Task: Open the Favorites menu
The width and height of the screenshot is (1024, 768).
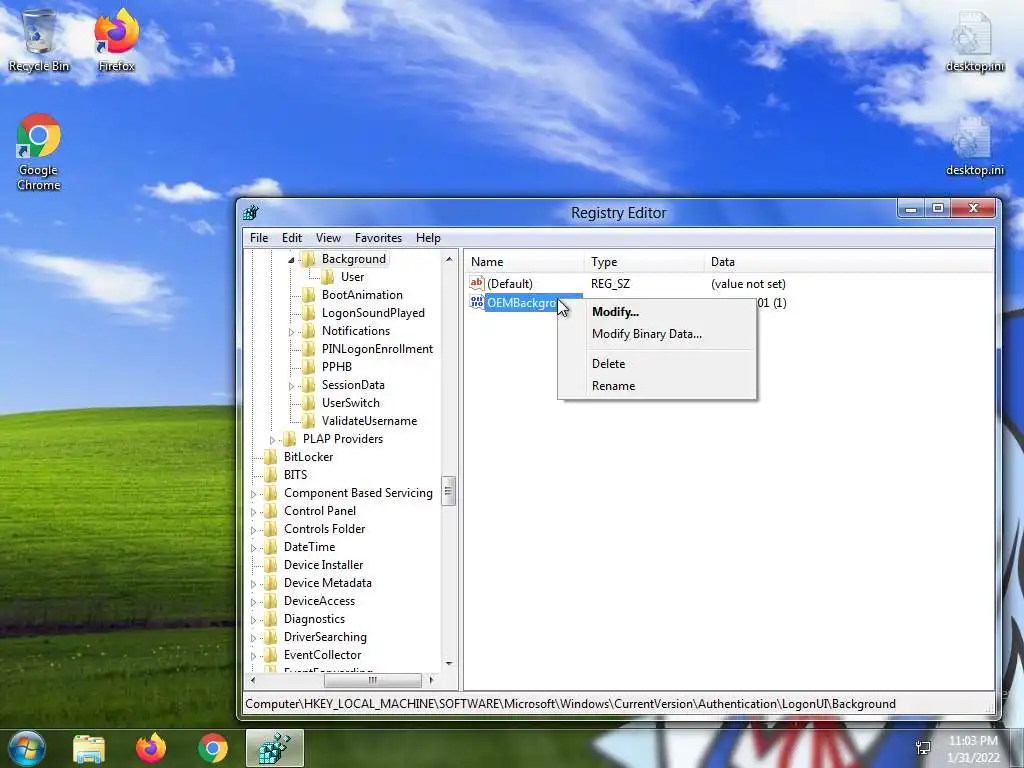Action: [x=378, y=238]
